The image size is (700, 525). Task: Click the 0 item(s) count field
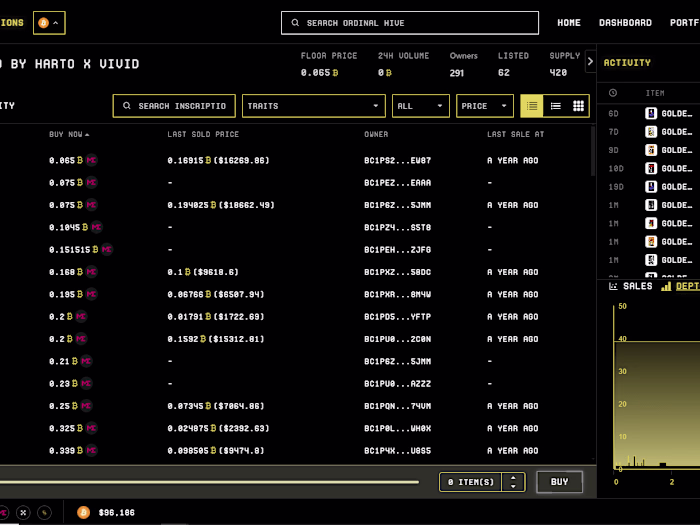tap(471, 482)
